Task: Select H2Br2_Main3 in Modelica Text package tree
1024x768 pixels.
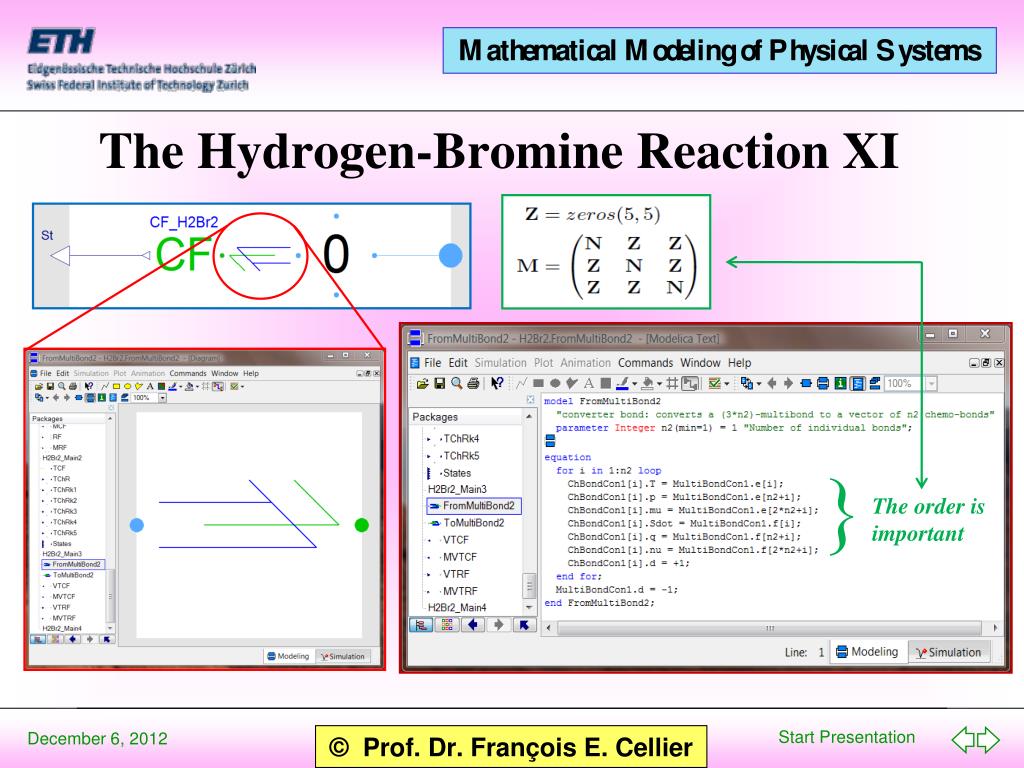Action: point(457,489)
